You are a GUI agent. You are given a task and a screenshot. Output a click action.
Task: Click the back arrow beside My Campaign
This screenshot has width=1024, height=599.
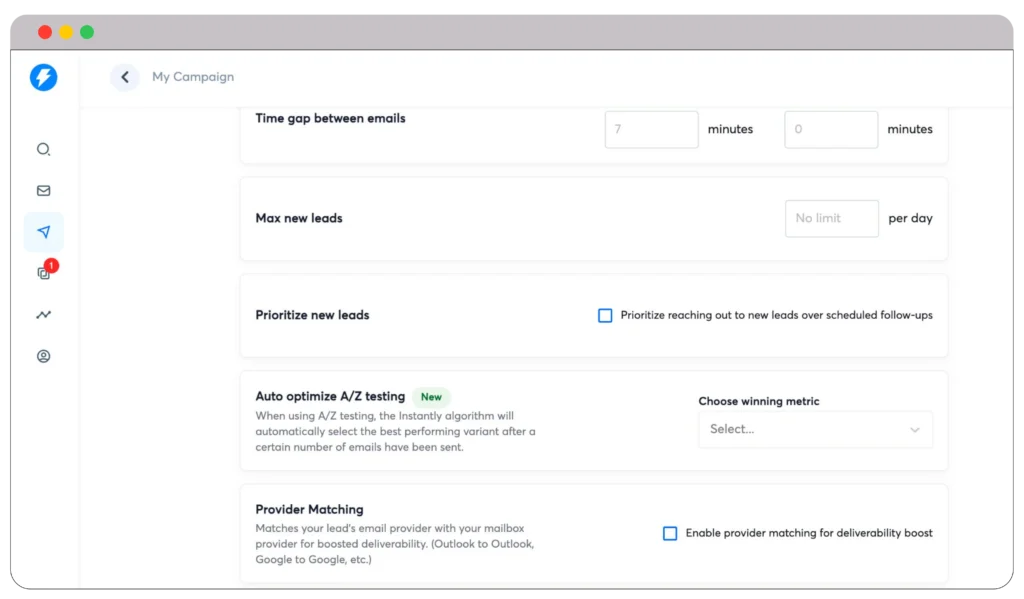pos(124,77)
